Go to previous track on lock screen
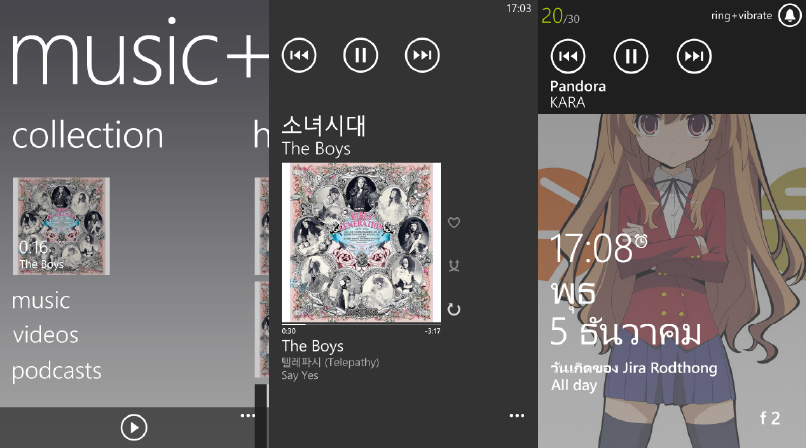 [568, 56]
